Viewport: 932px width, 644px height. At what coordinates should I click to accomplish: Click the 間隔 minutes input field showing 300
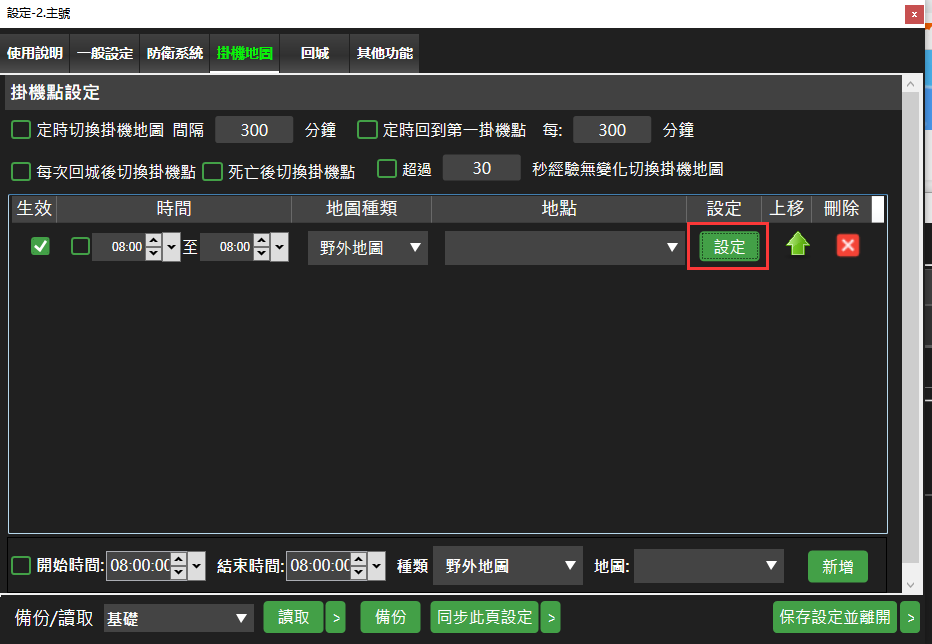coord(254,130)
